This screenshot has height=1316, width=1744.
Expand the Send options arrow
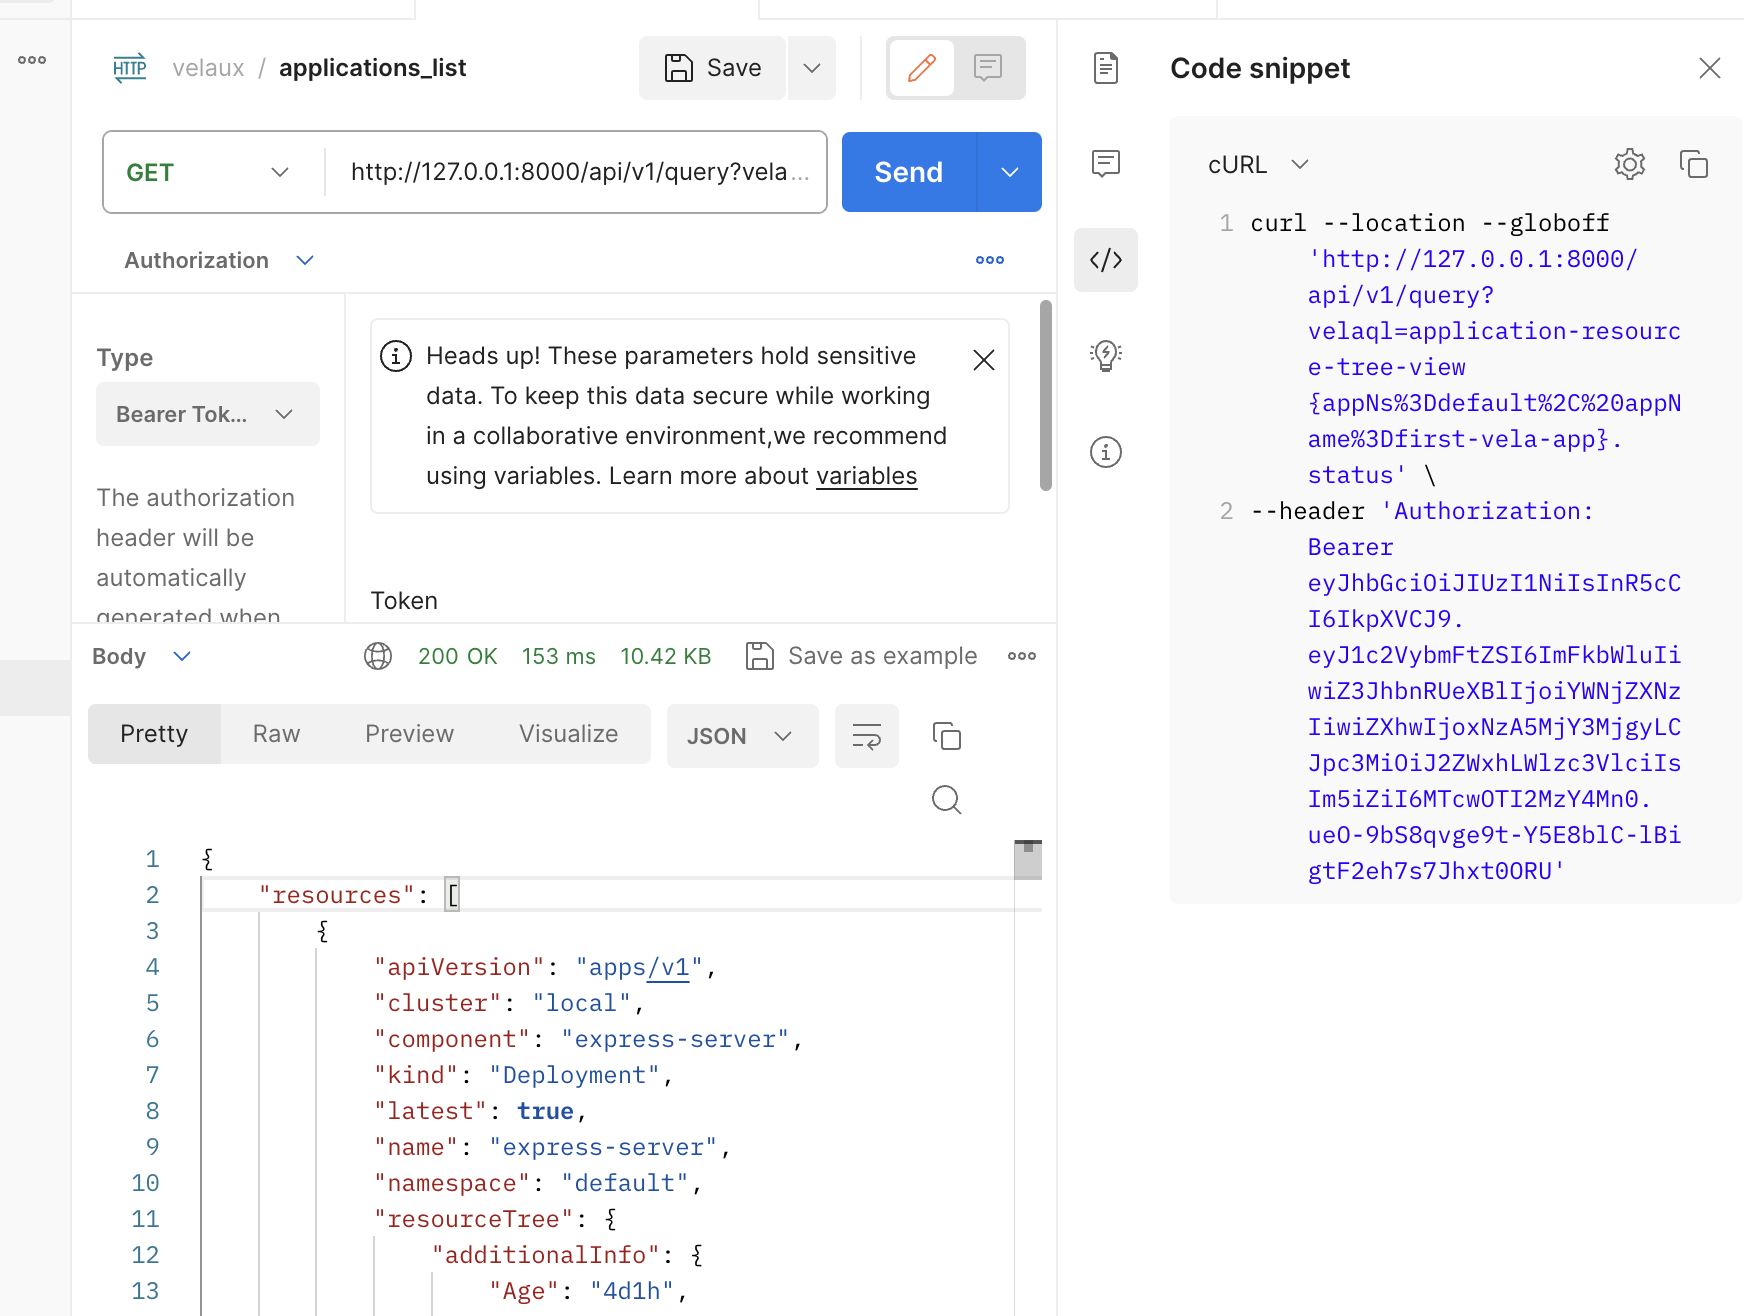[x=1010, y=172]
